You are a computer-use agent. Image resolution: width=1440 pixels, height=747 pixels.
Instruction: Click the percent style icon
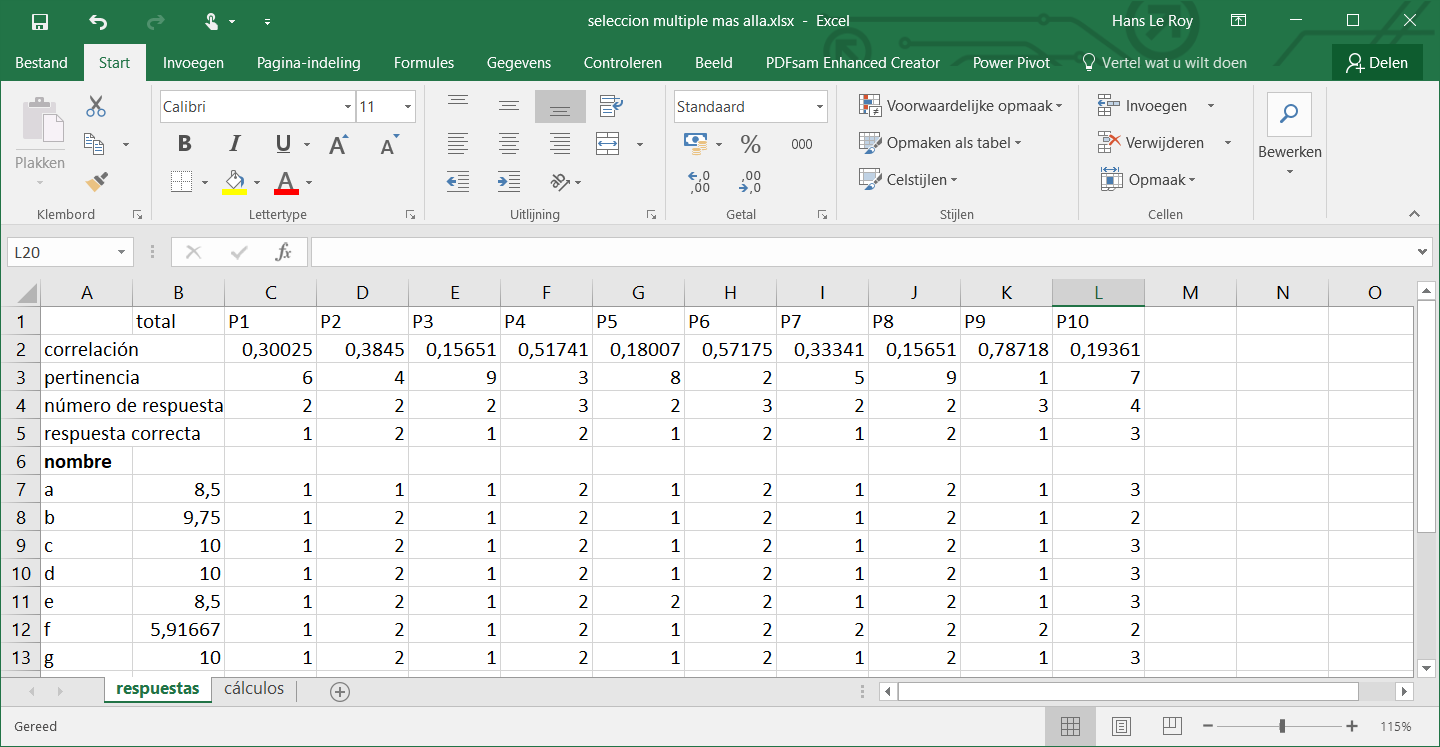(750, 144)
